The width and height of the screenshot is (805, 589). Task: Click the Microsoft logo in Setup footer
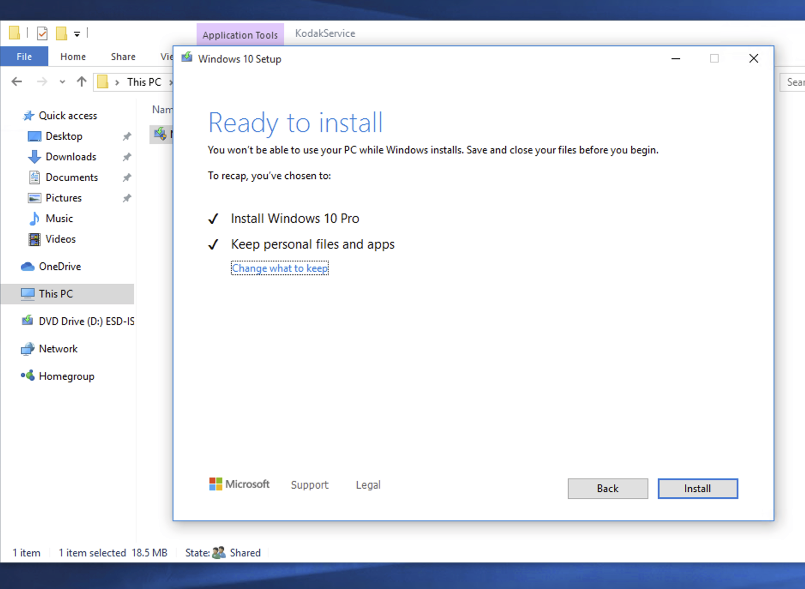[239, 484]
